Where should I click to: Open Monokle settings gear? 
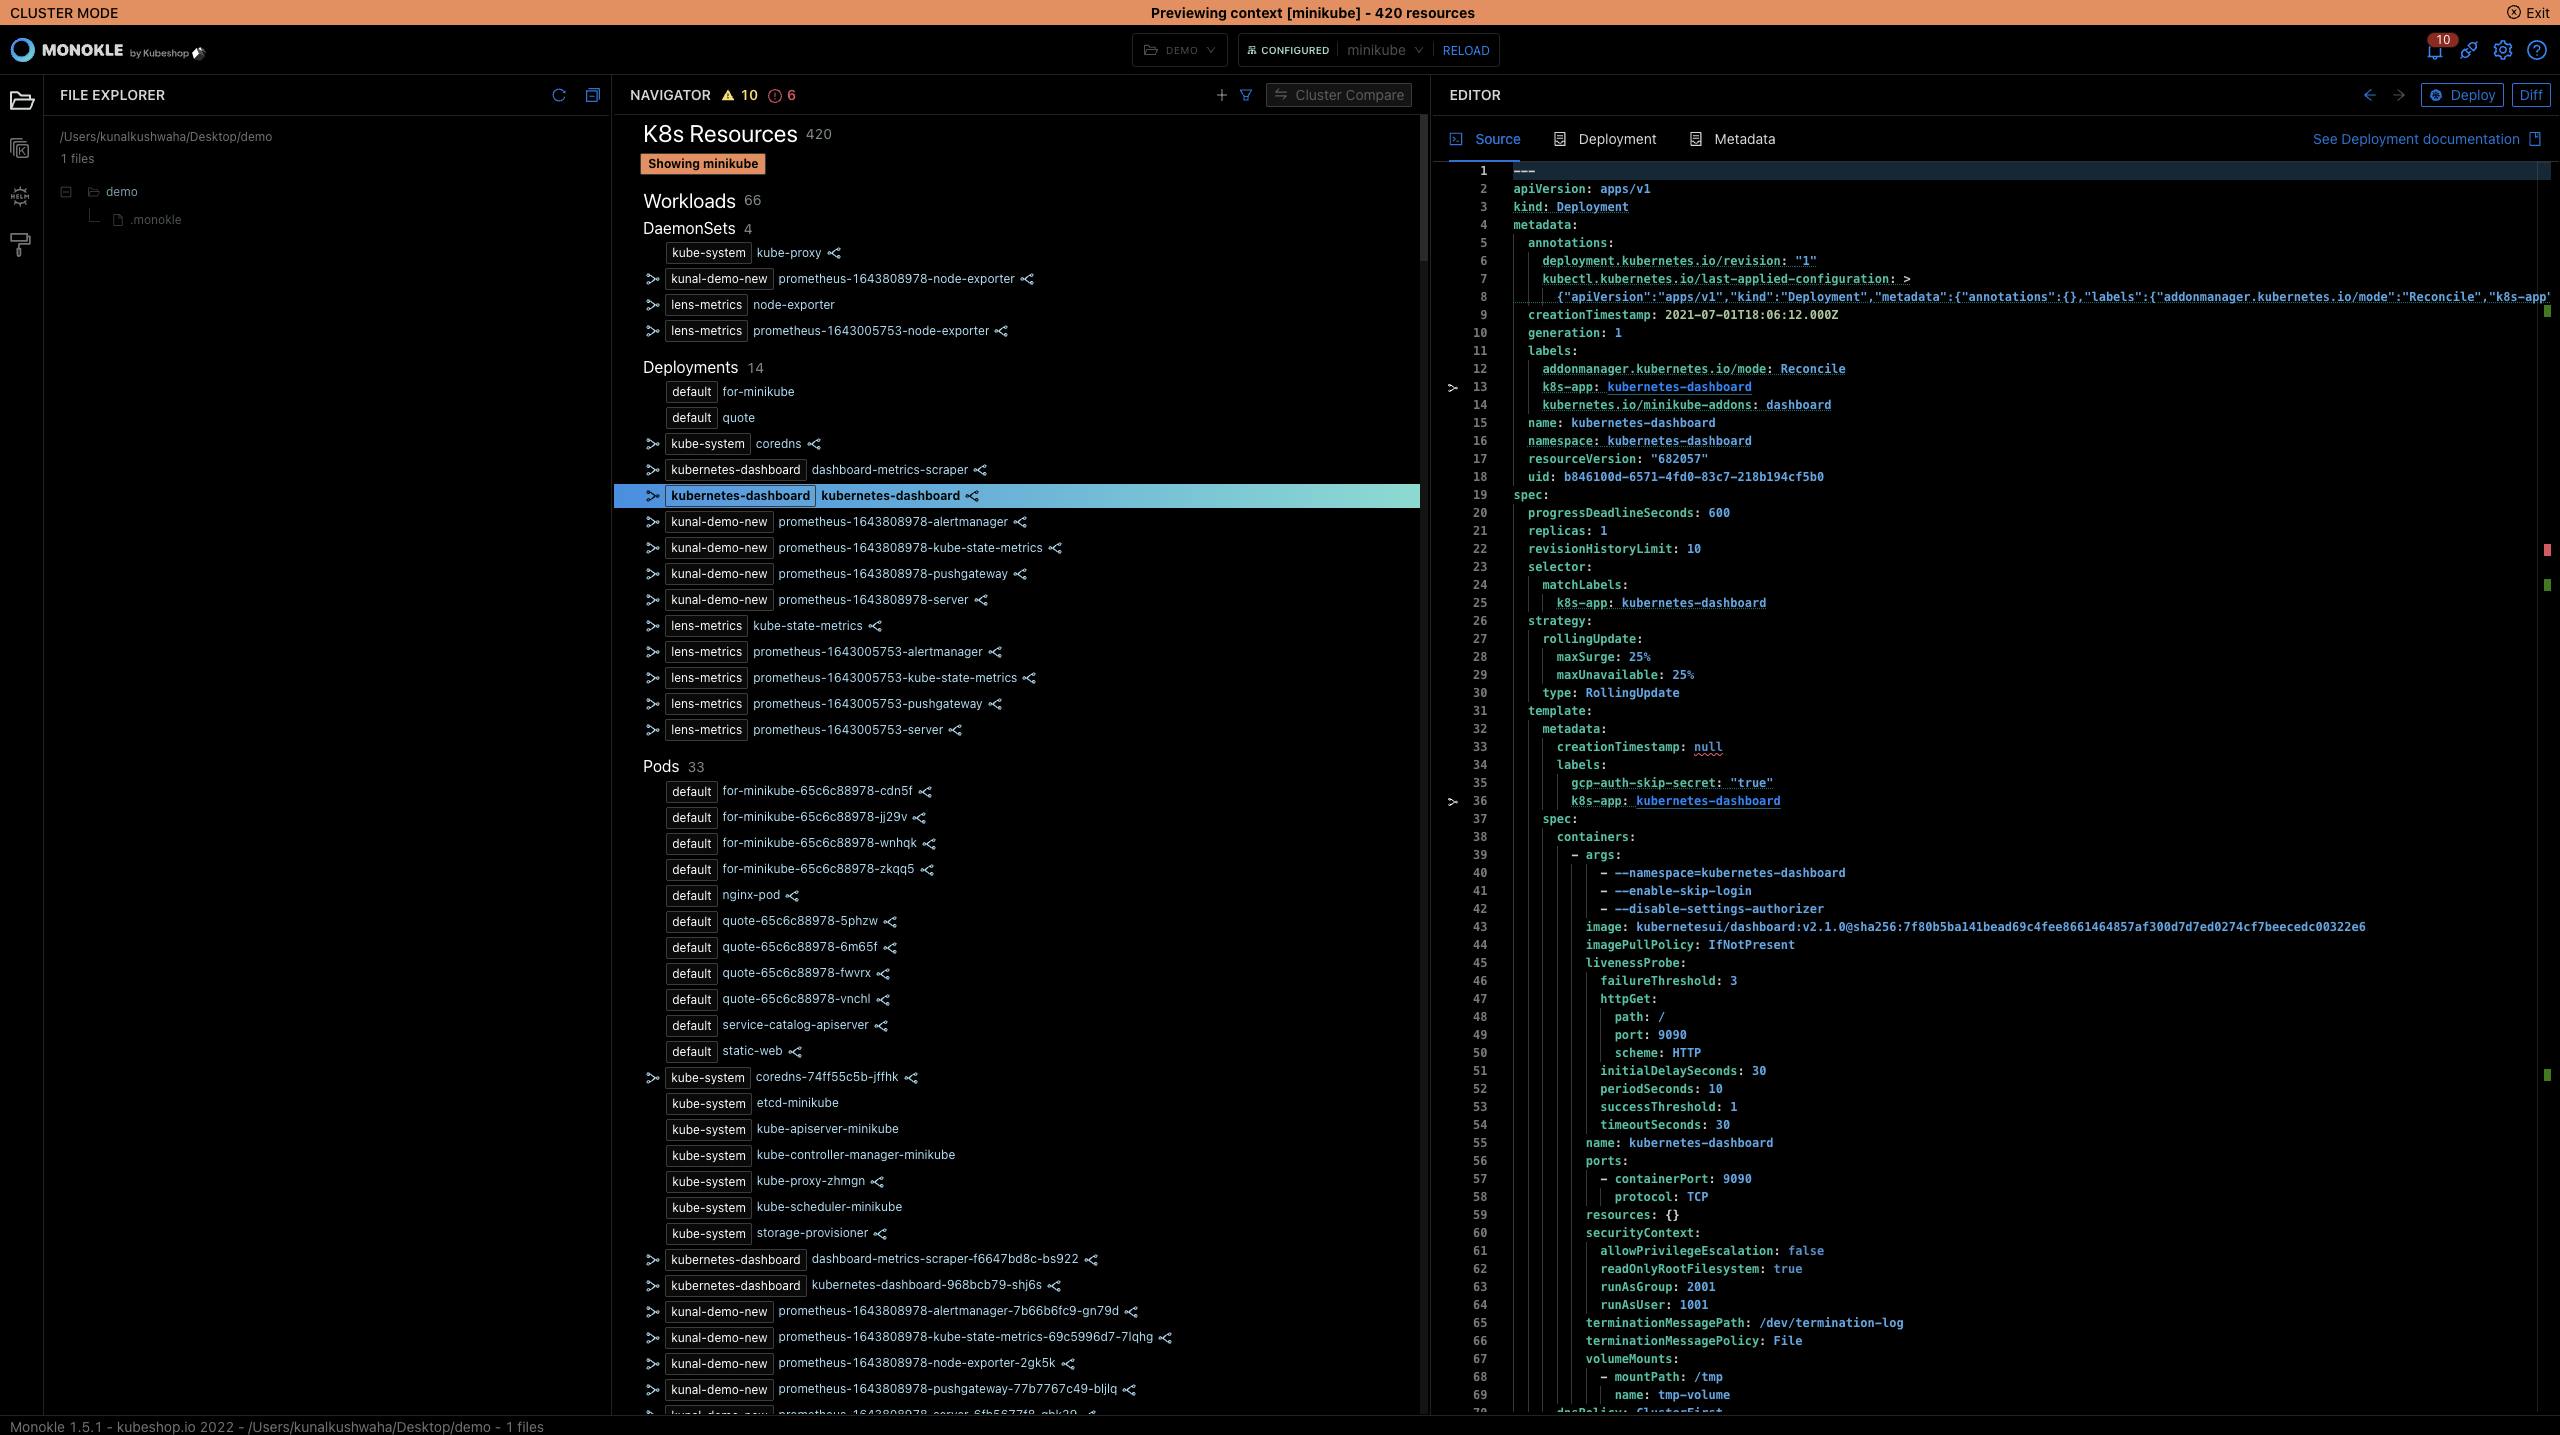tap(2502, 50)
